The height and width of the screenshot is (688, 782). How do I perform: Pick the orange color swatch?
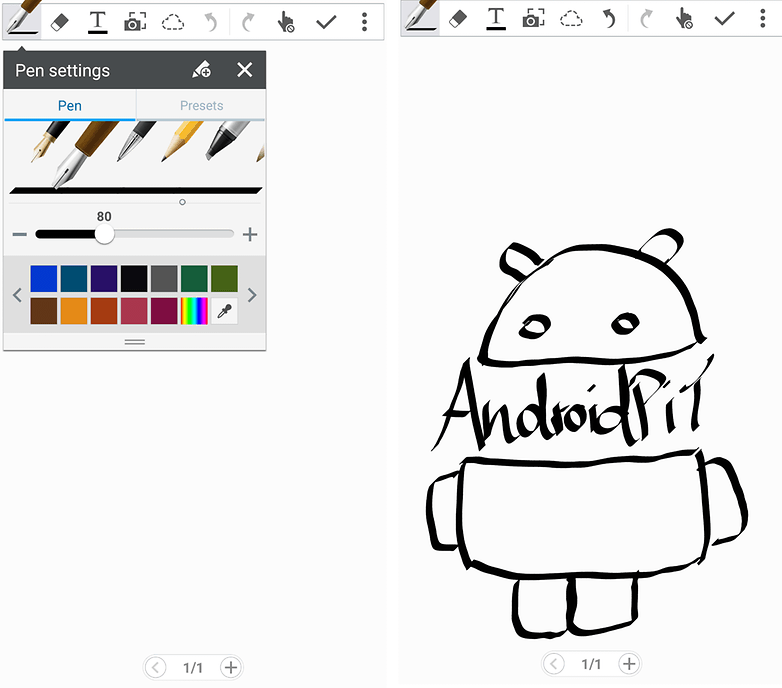click(x=74, y=311)
